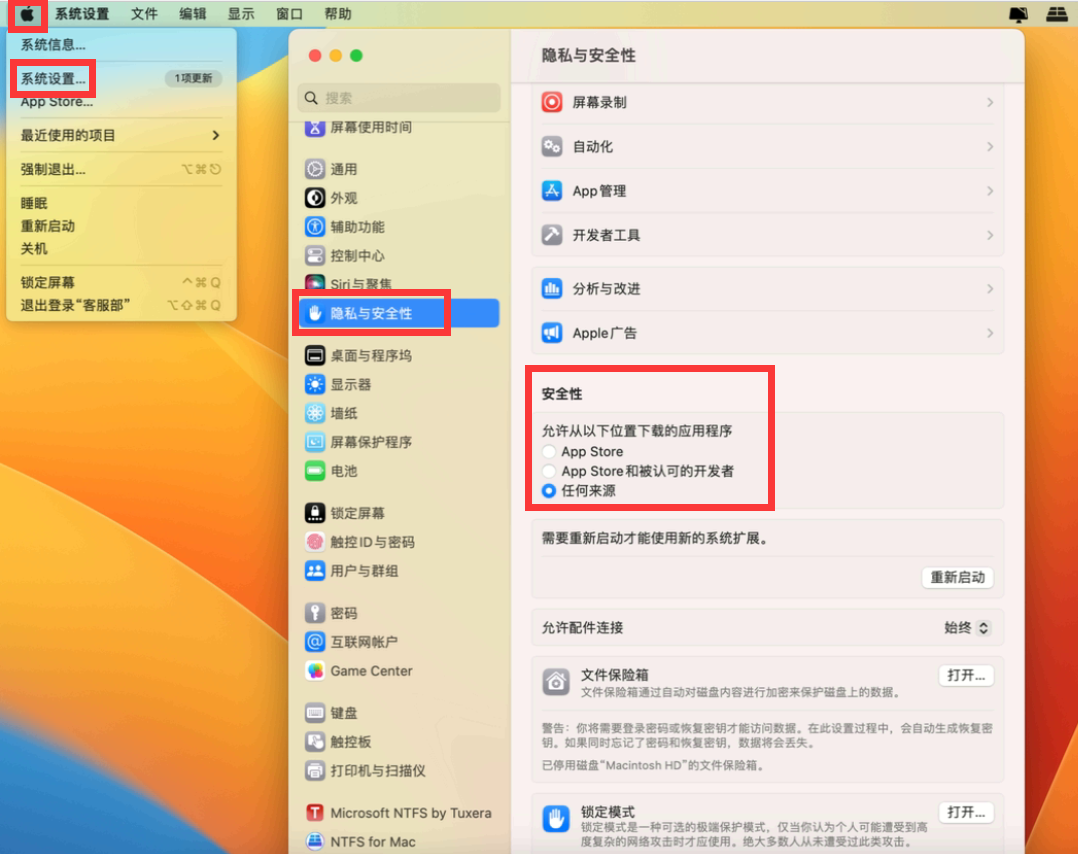Screen dimensions: 1078x854
Task: Open 屏幕录制 icon in privacy list
Action: [x=552, y=102]
